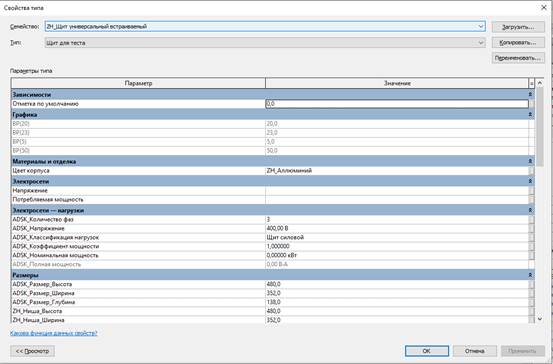Close the Свойства типа dialog
Viewport: 553px width, 364px height.
(543, 7)
